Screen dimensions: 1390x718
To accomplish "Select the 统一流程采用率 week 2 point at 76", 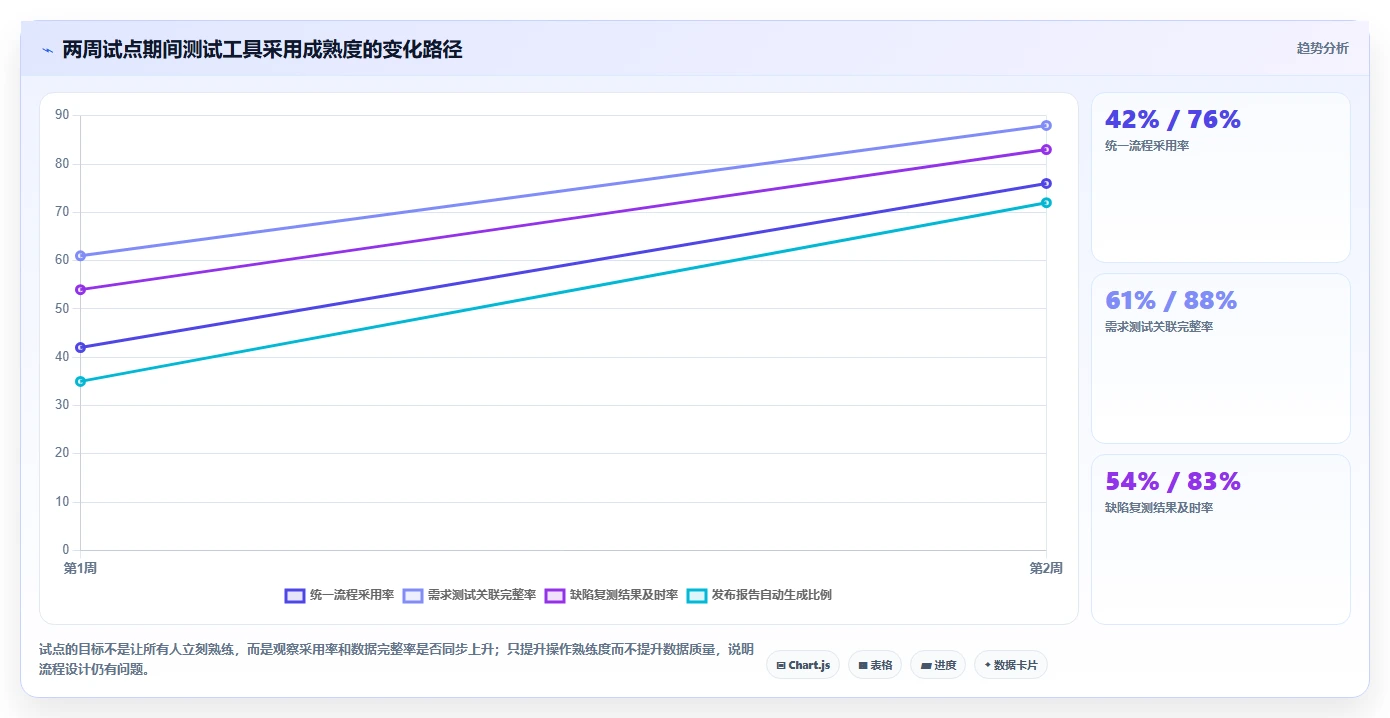I will [x=1046, y=183].
